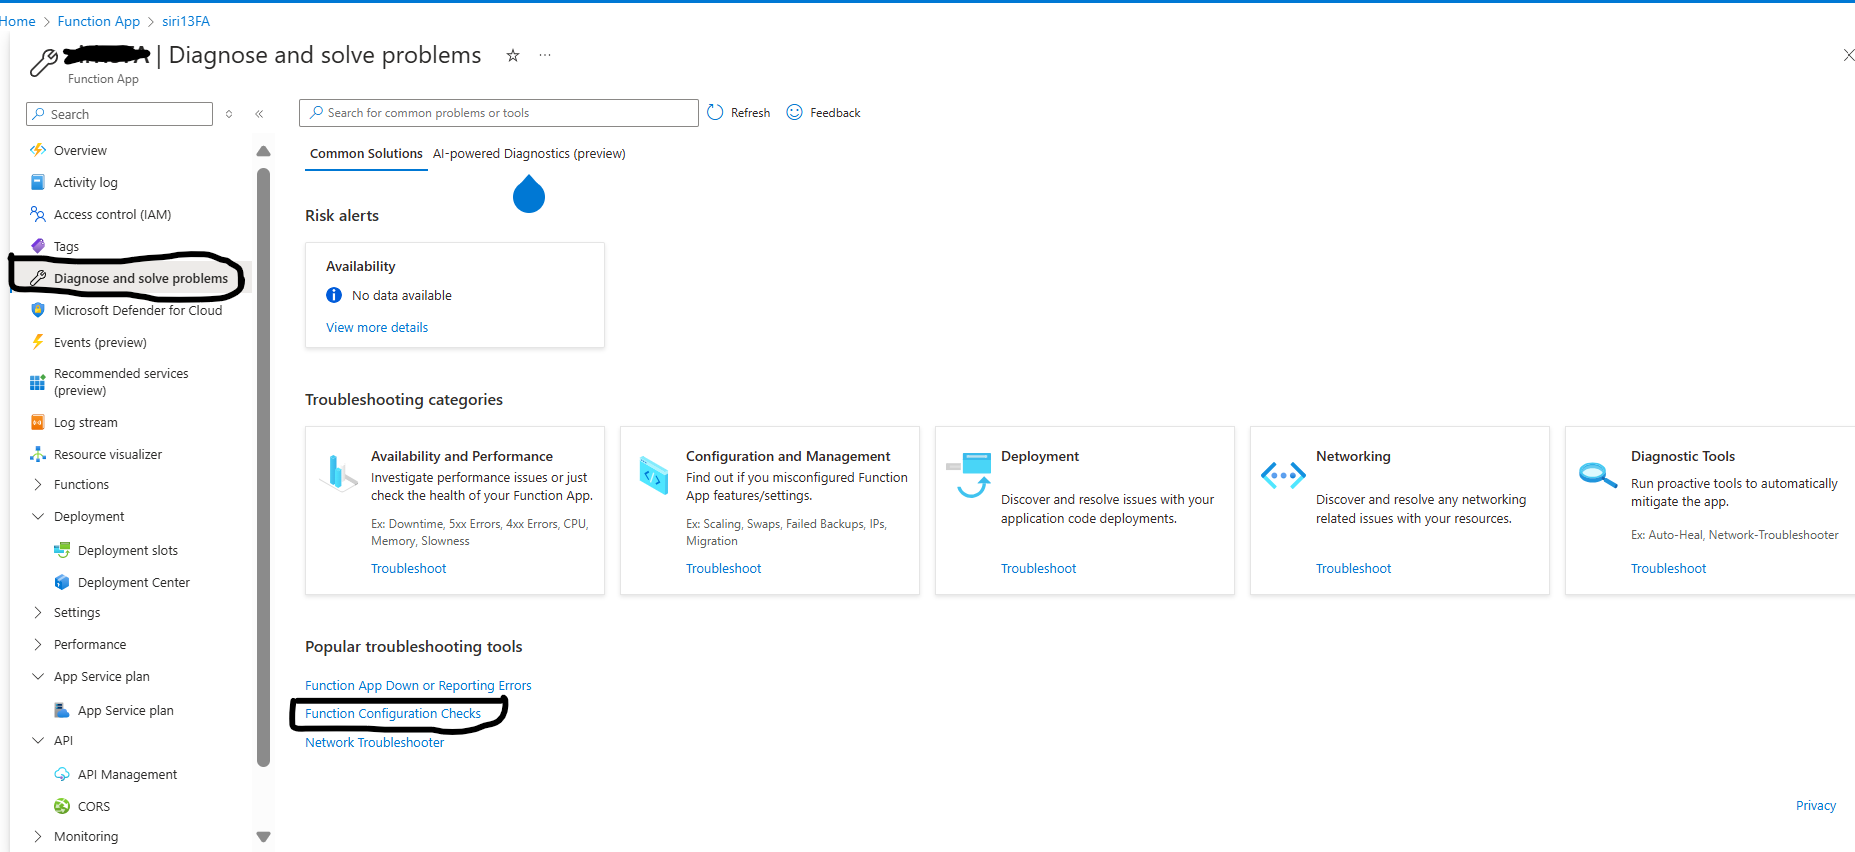Click the Recommended services grid icon
The width and height of the screenshot is (1855, 852).
click(38, 382)
